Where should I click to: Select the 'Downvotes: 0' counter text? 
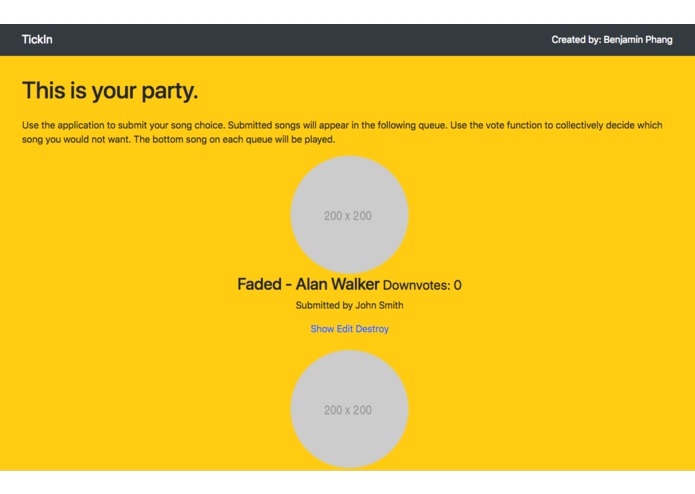pyautogui.click(x=422, y=285)
